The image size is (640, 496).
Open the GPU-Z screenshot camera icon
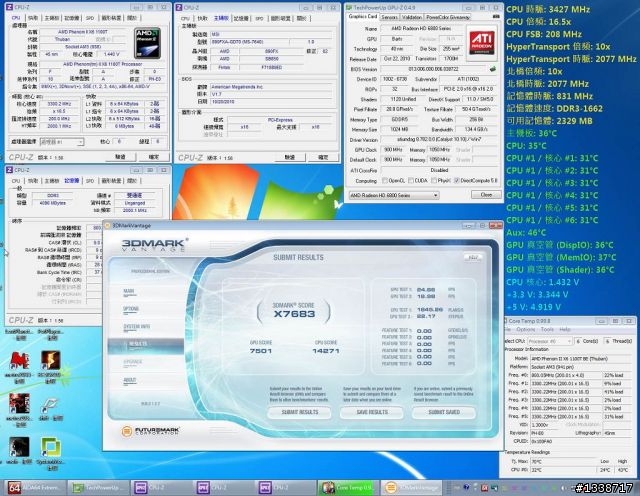pyautogui.click(x=496, y=17)
